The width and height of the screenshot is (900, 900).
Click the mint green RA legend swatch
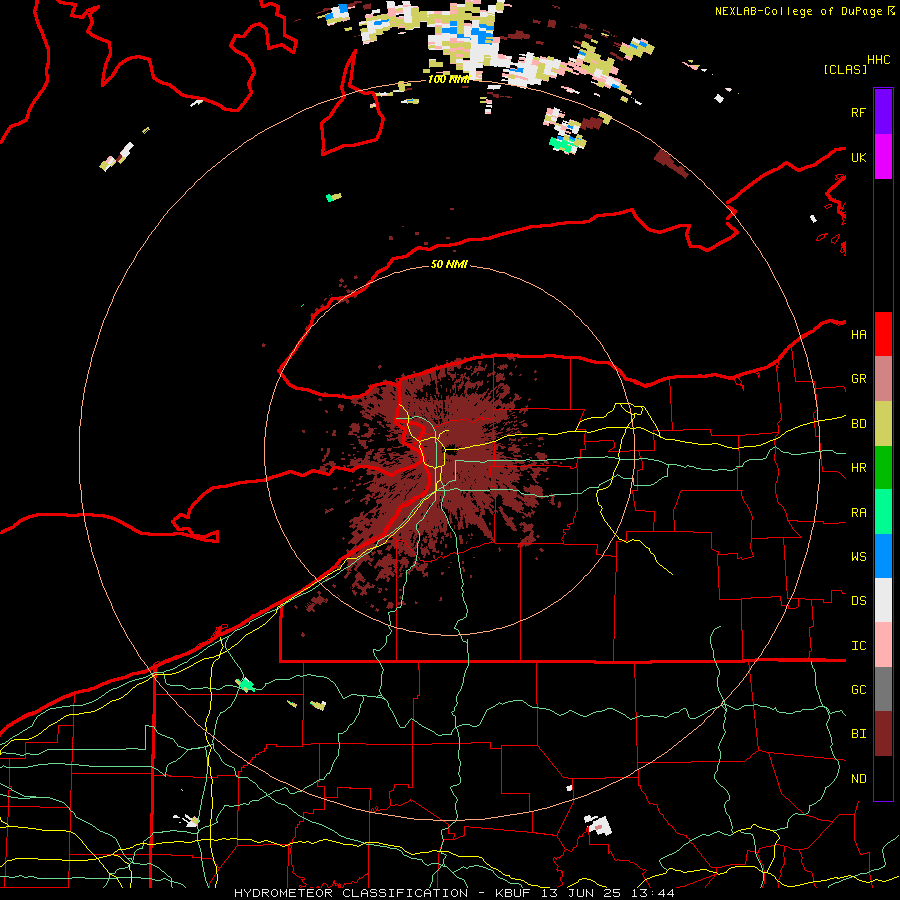click(883, 512)
